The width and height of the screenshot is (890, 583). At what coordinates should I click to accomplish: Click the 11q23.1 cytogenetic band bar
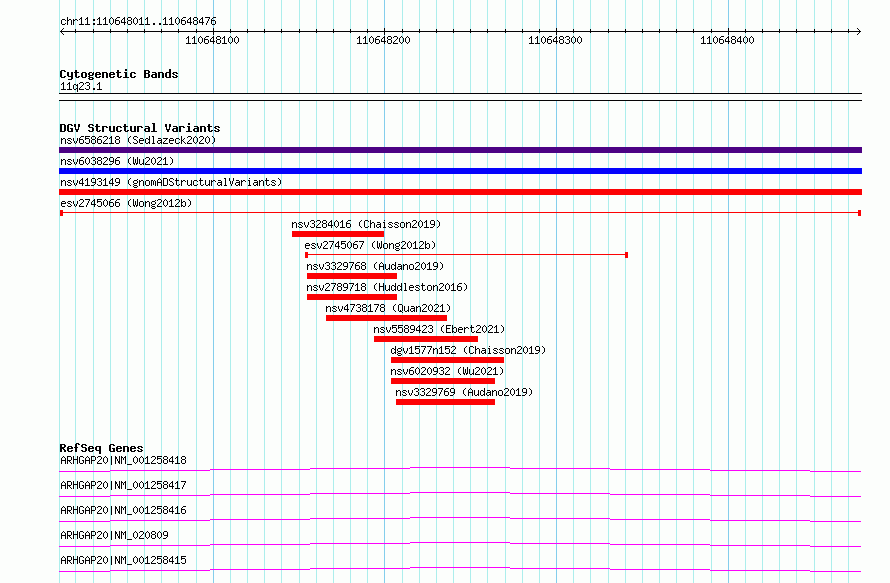[x=460, y=97]
